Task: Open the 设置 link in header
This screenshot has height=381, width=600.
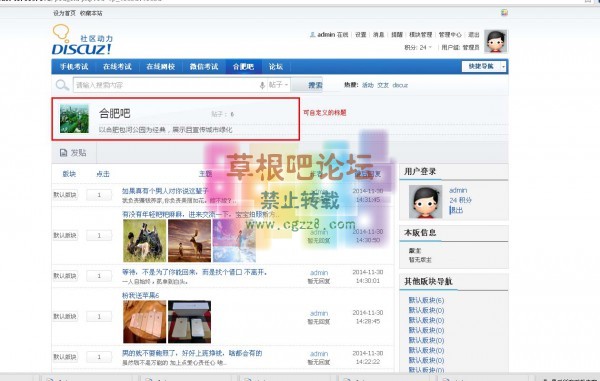Action: pos(360,35)
